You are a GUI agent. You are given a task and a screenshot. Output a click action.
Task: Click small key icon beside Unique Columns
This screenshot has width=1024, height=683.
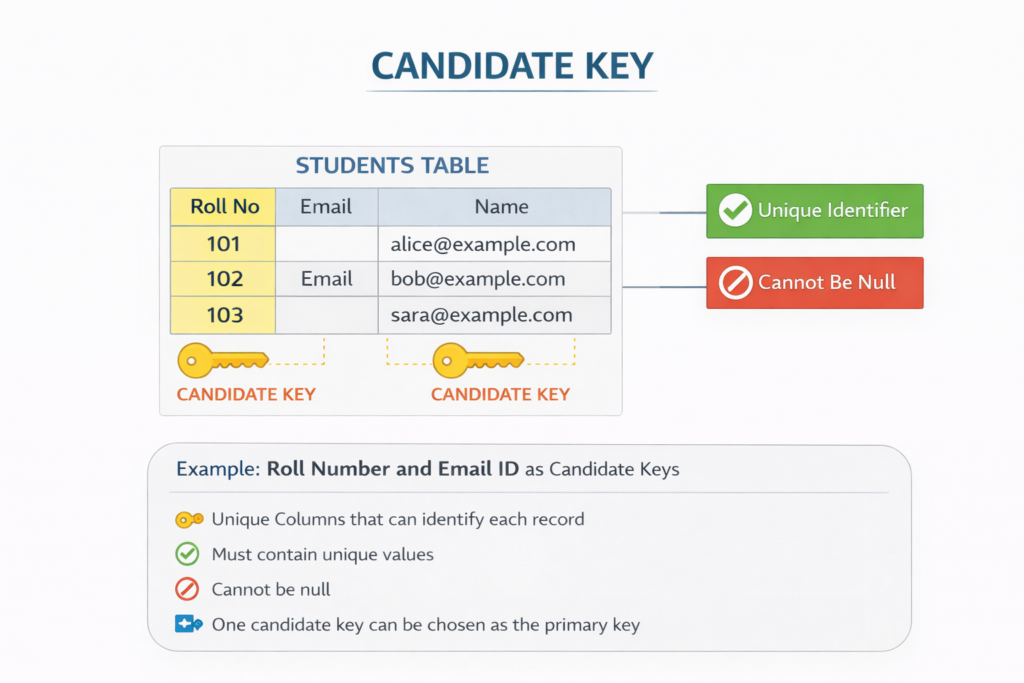point(189,520)
